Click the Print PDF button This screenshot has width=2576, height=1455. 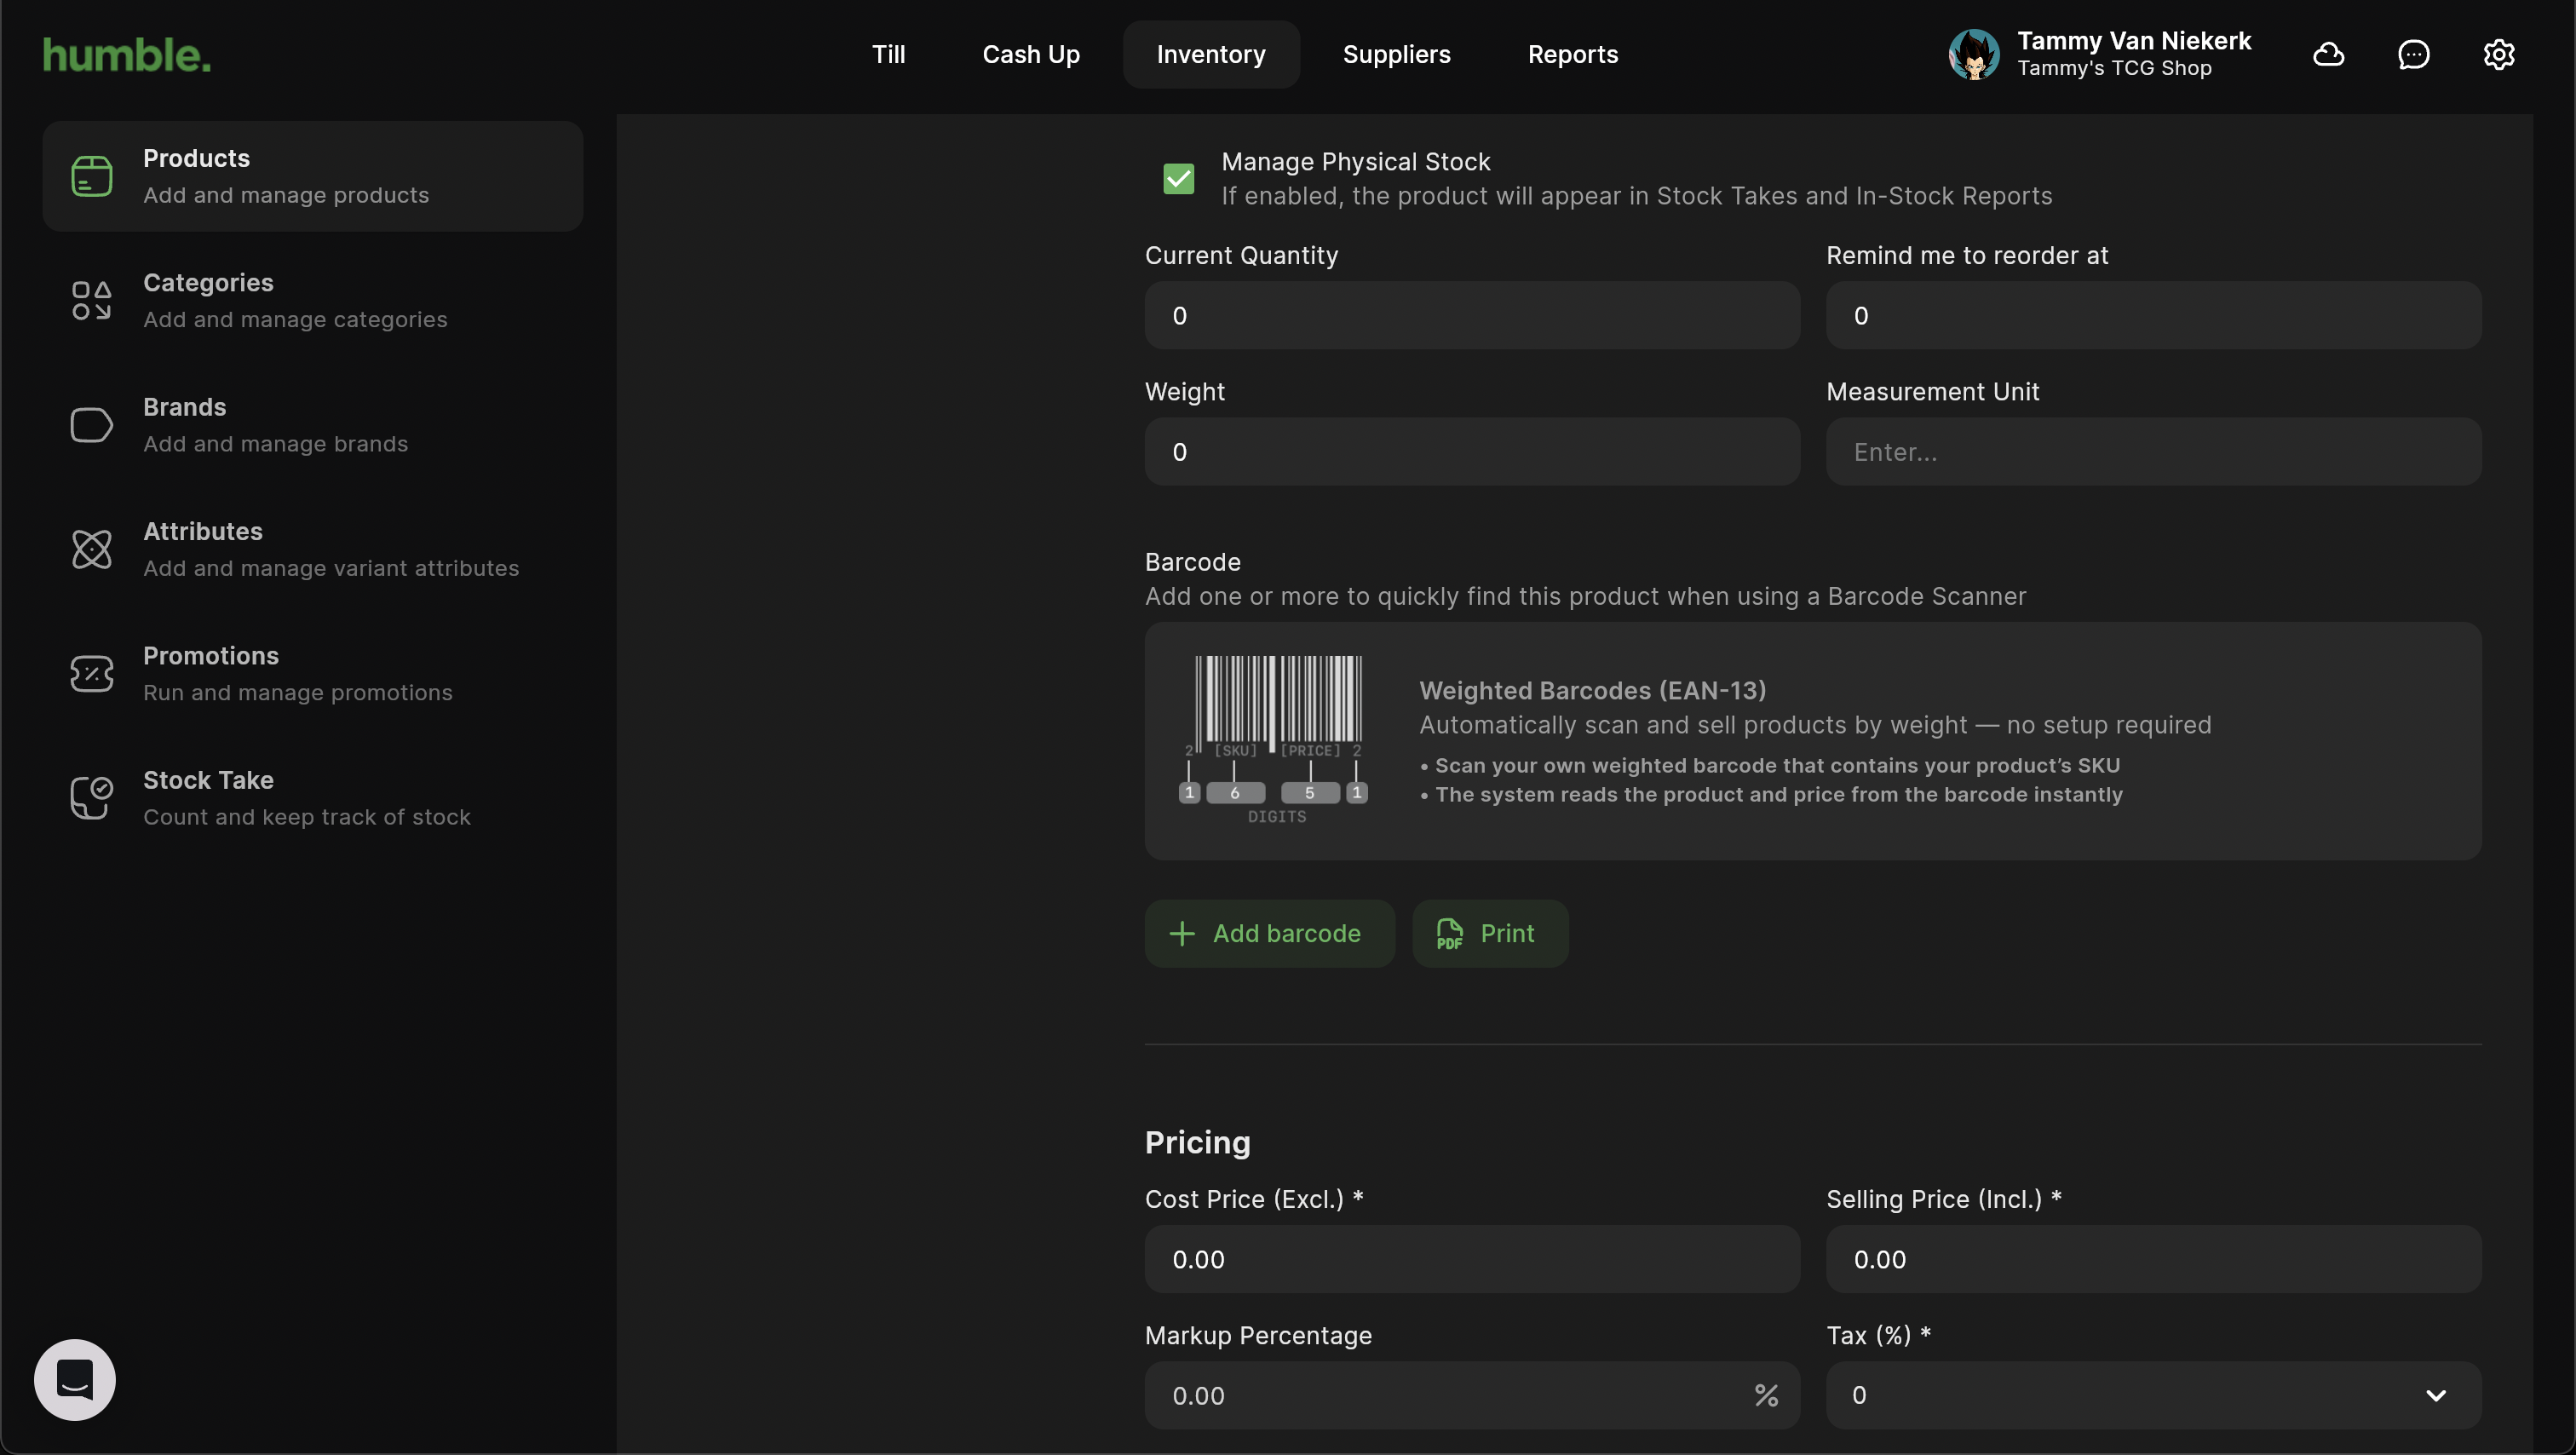tap(1489, 933)
